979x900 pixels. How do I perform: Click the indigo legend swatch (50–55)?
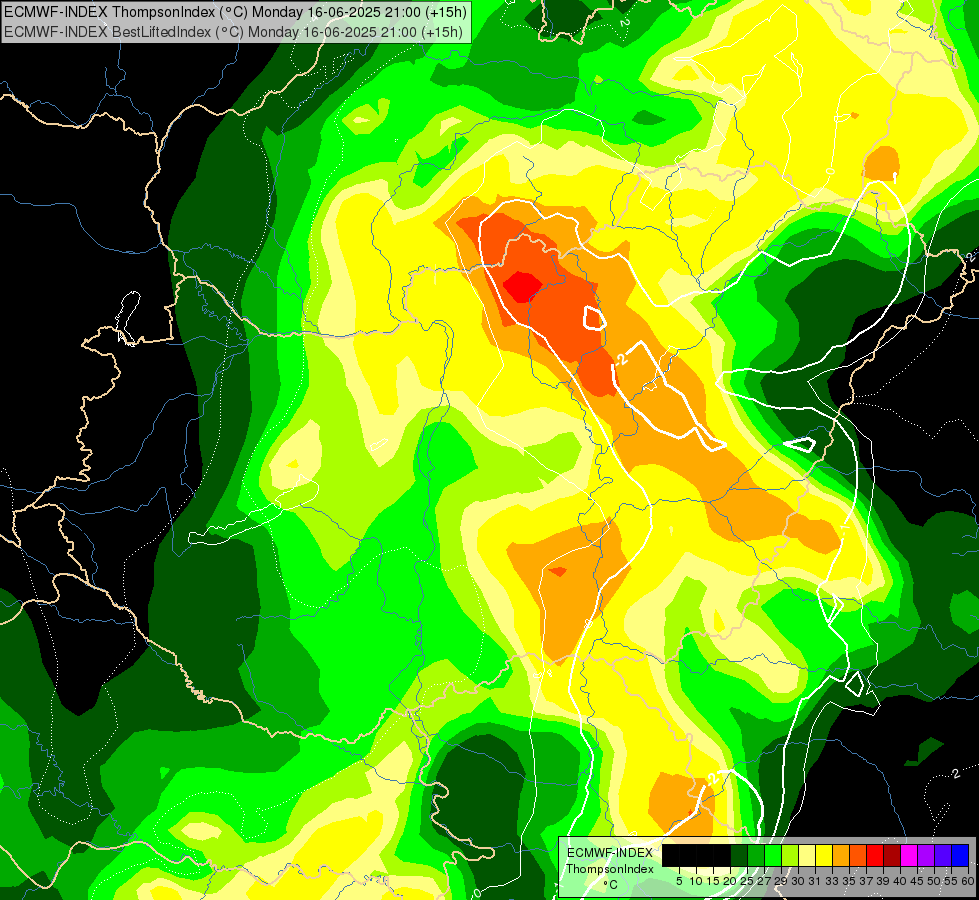pyautogui.click(x=943, y=855)
